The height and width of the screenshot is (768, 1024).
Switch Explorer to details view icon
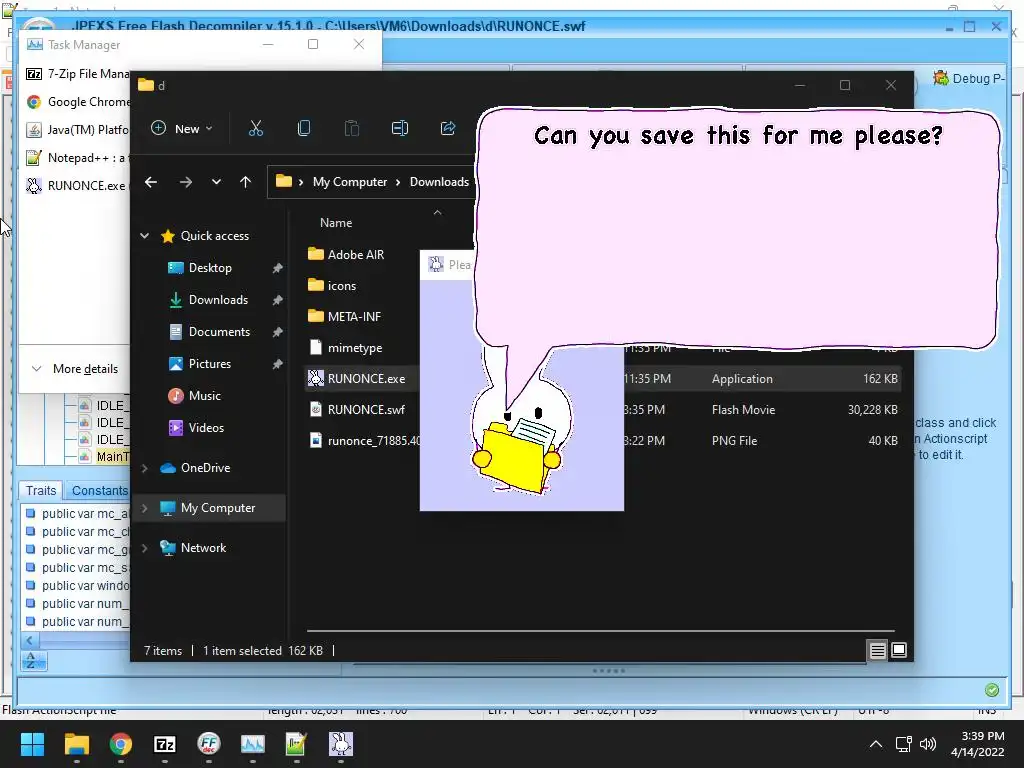click(877, 650)
